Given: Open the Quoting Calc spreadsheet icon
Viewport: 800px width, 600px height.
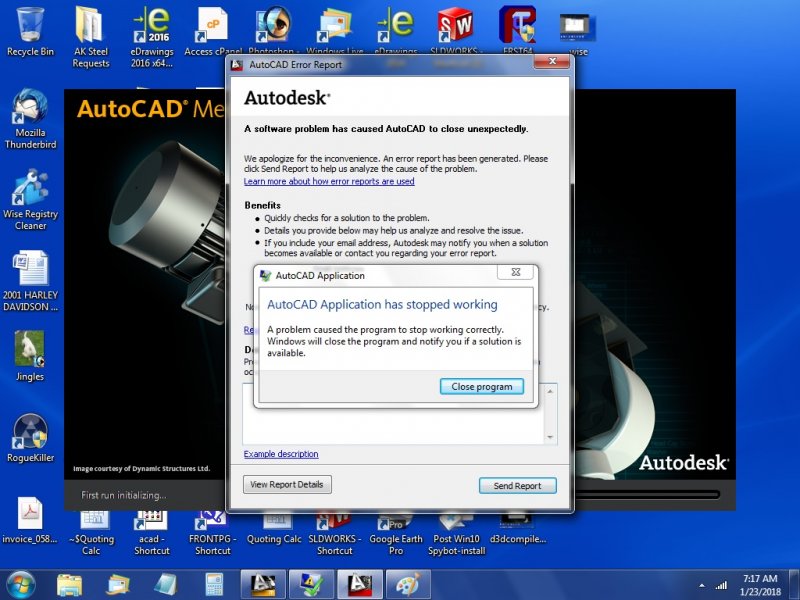Looking at the screenshot, I should pyautogui.click(x=274, y=528).
